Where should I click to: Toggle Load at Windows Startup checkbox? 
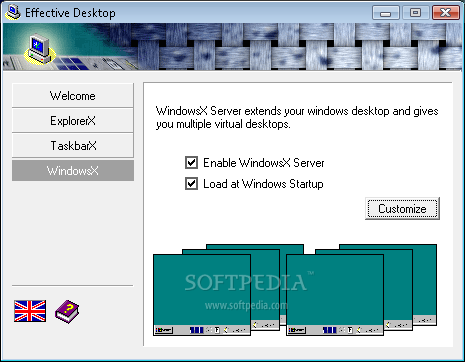coord(191,184)
